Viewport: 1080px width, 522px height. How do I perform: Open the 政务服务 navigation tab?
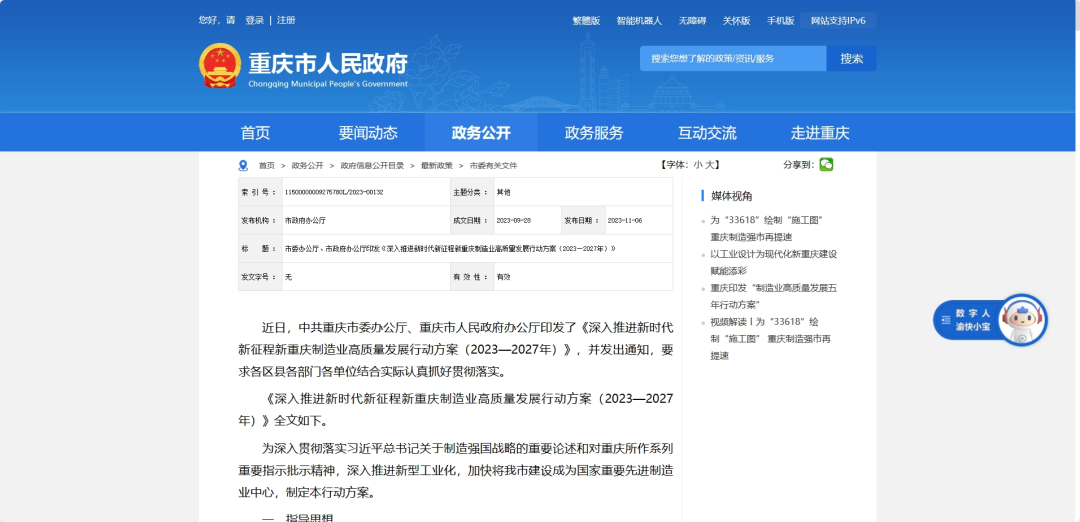(594, 132)
